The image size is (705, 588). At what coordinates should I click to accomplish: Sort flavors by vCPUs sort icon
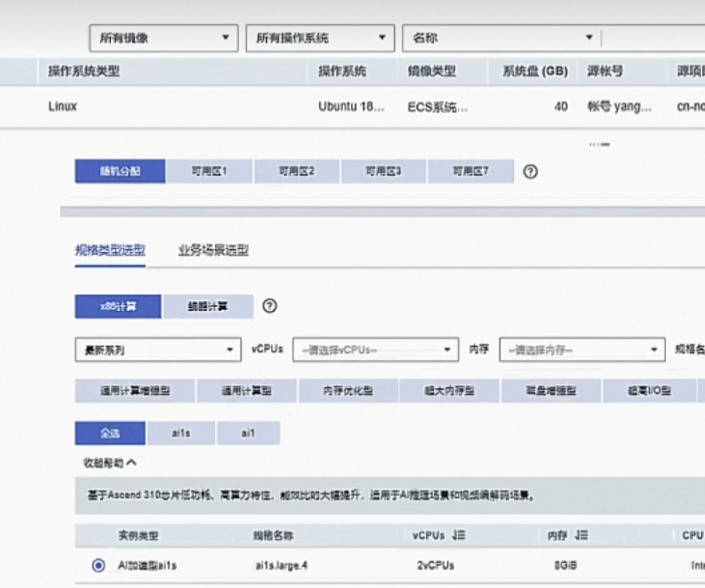pos(459,535)
